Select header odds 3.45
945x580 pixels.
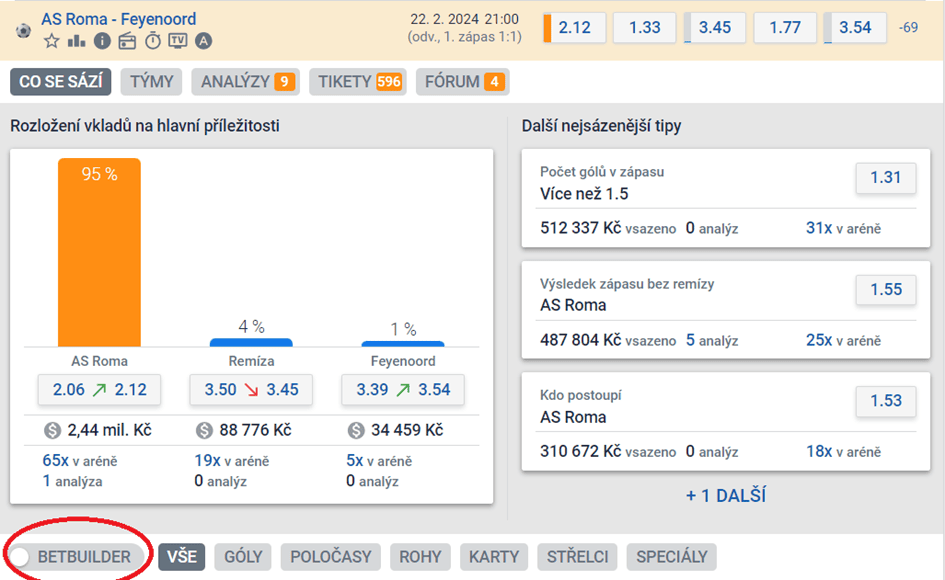(x=715, y=28)
